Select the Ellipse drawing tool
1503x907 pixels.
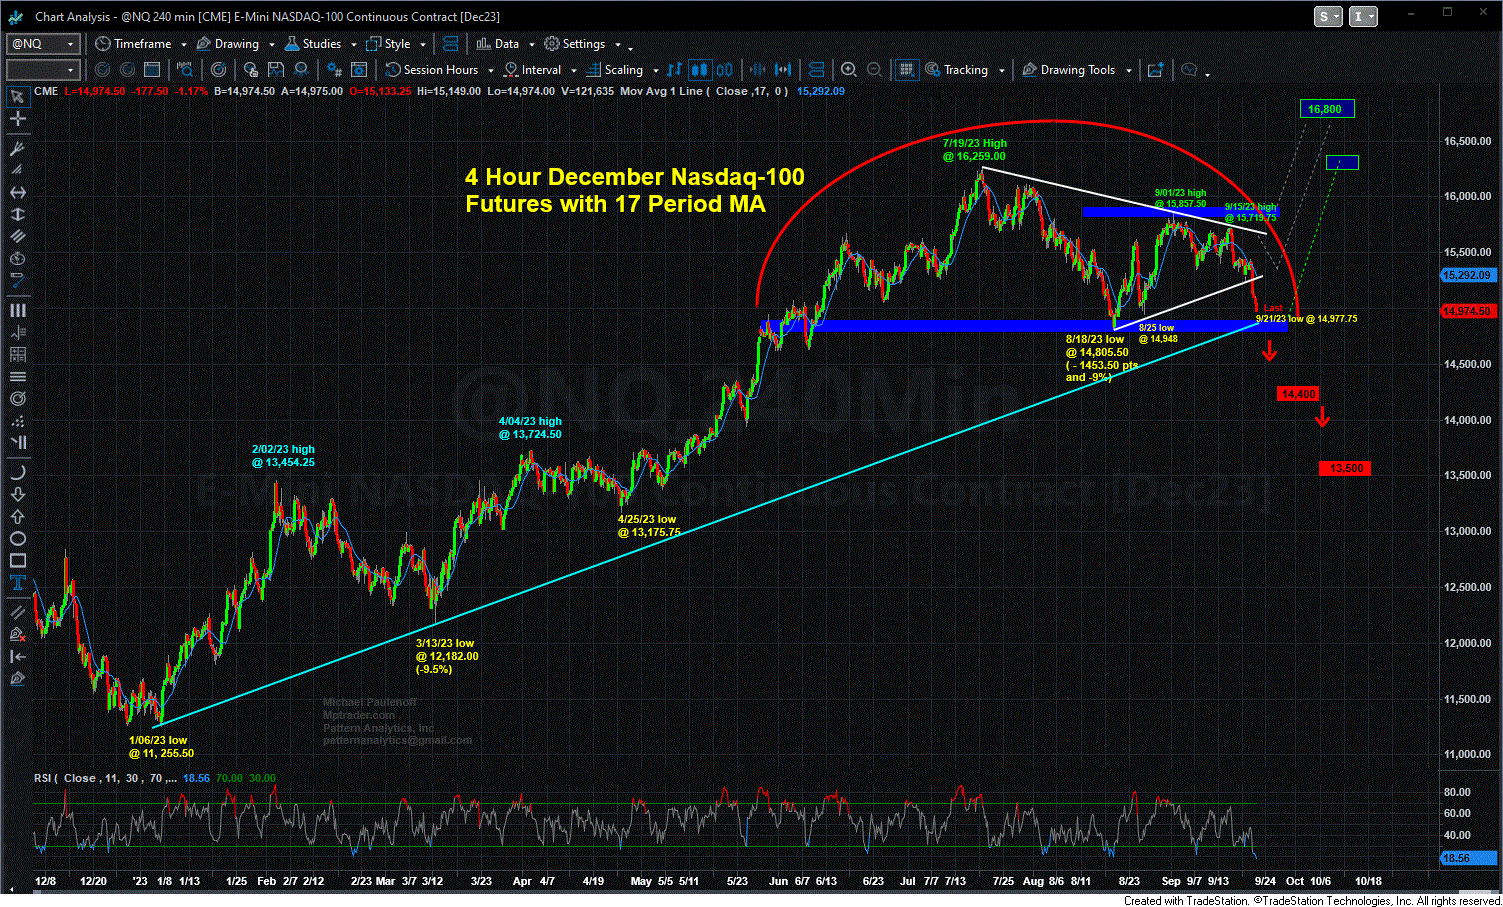[x=17, y=539]
